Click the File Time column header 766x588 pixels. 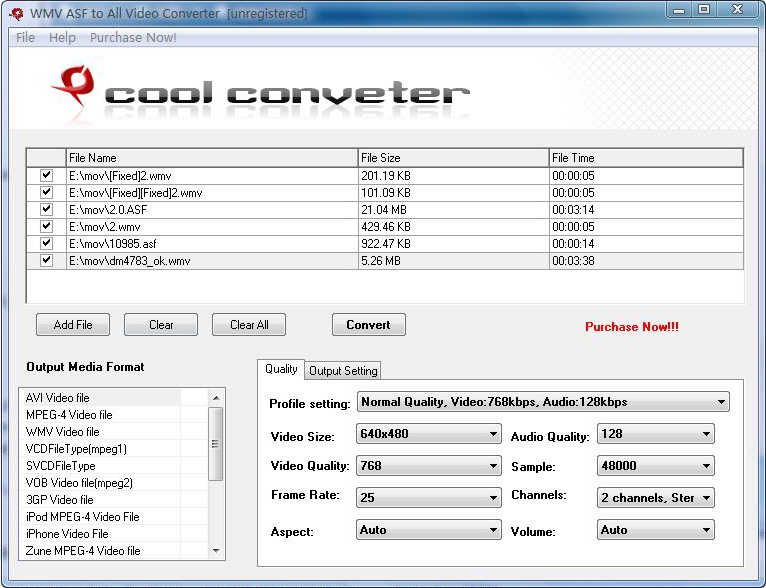pos(646,158)
